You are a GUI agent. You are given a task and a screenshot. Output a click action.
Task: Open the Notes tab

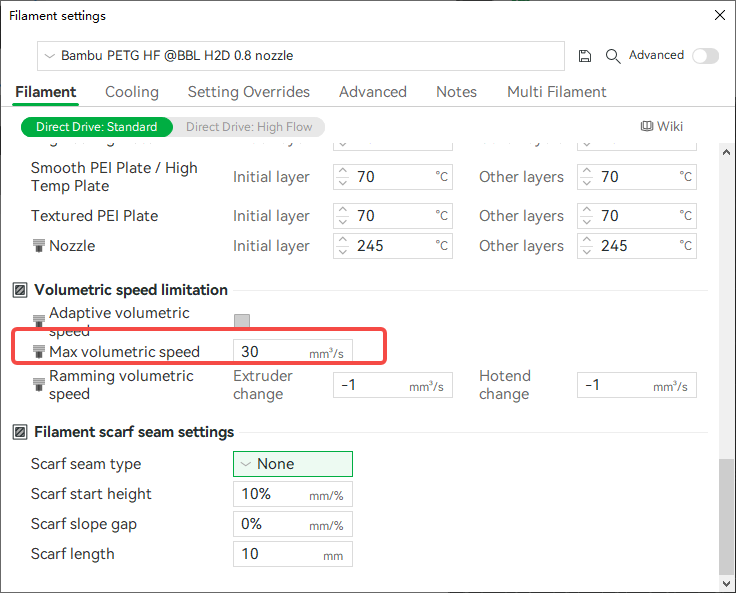point(456,92)
